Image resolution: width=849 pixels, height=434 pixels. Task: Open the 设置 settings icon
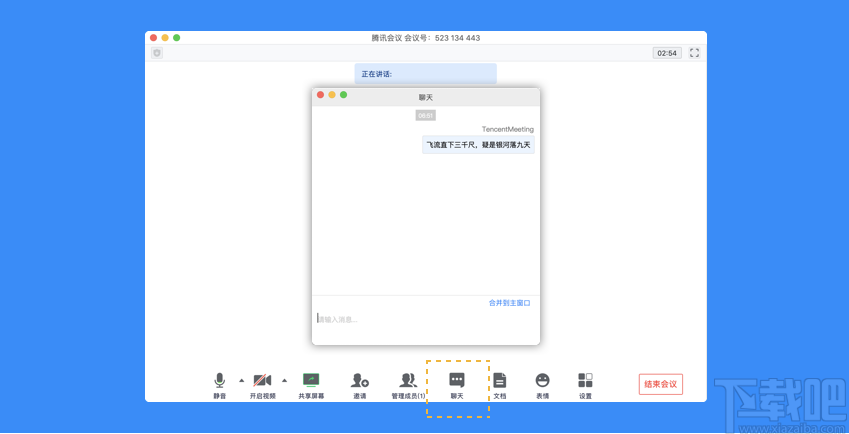pos(585,380)
